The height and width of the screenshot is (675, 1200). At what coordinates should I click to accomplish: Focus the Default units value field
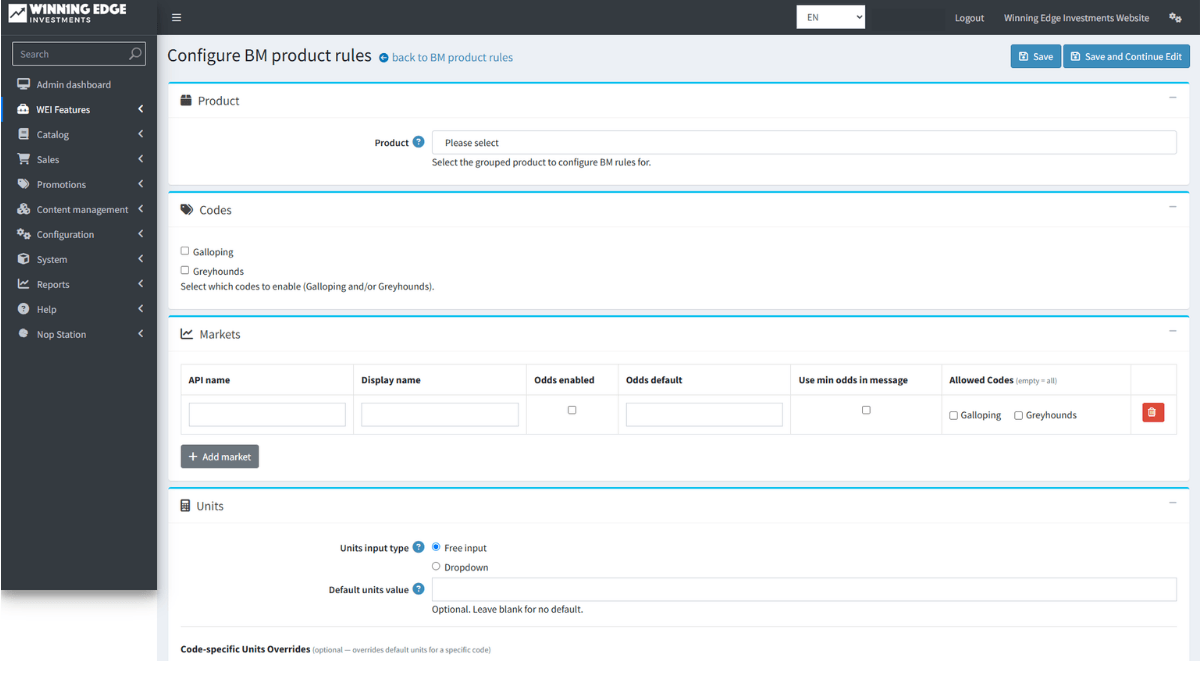click(x=804, y=589)
